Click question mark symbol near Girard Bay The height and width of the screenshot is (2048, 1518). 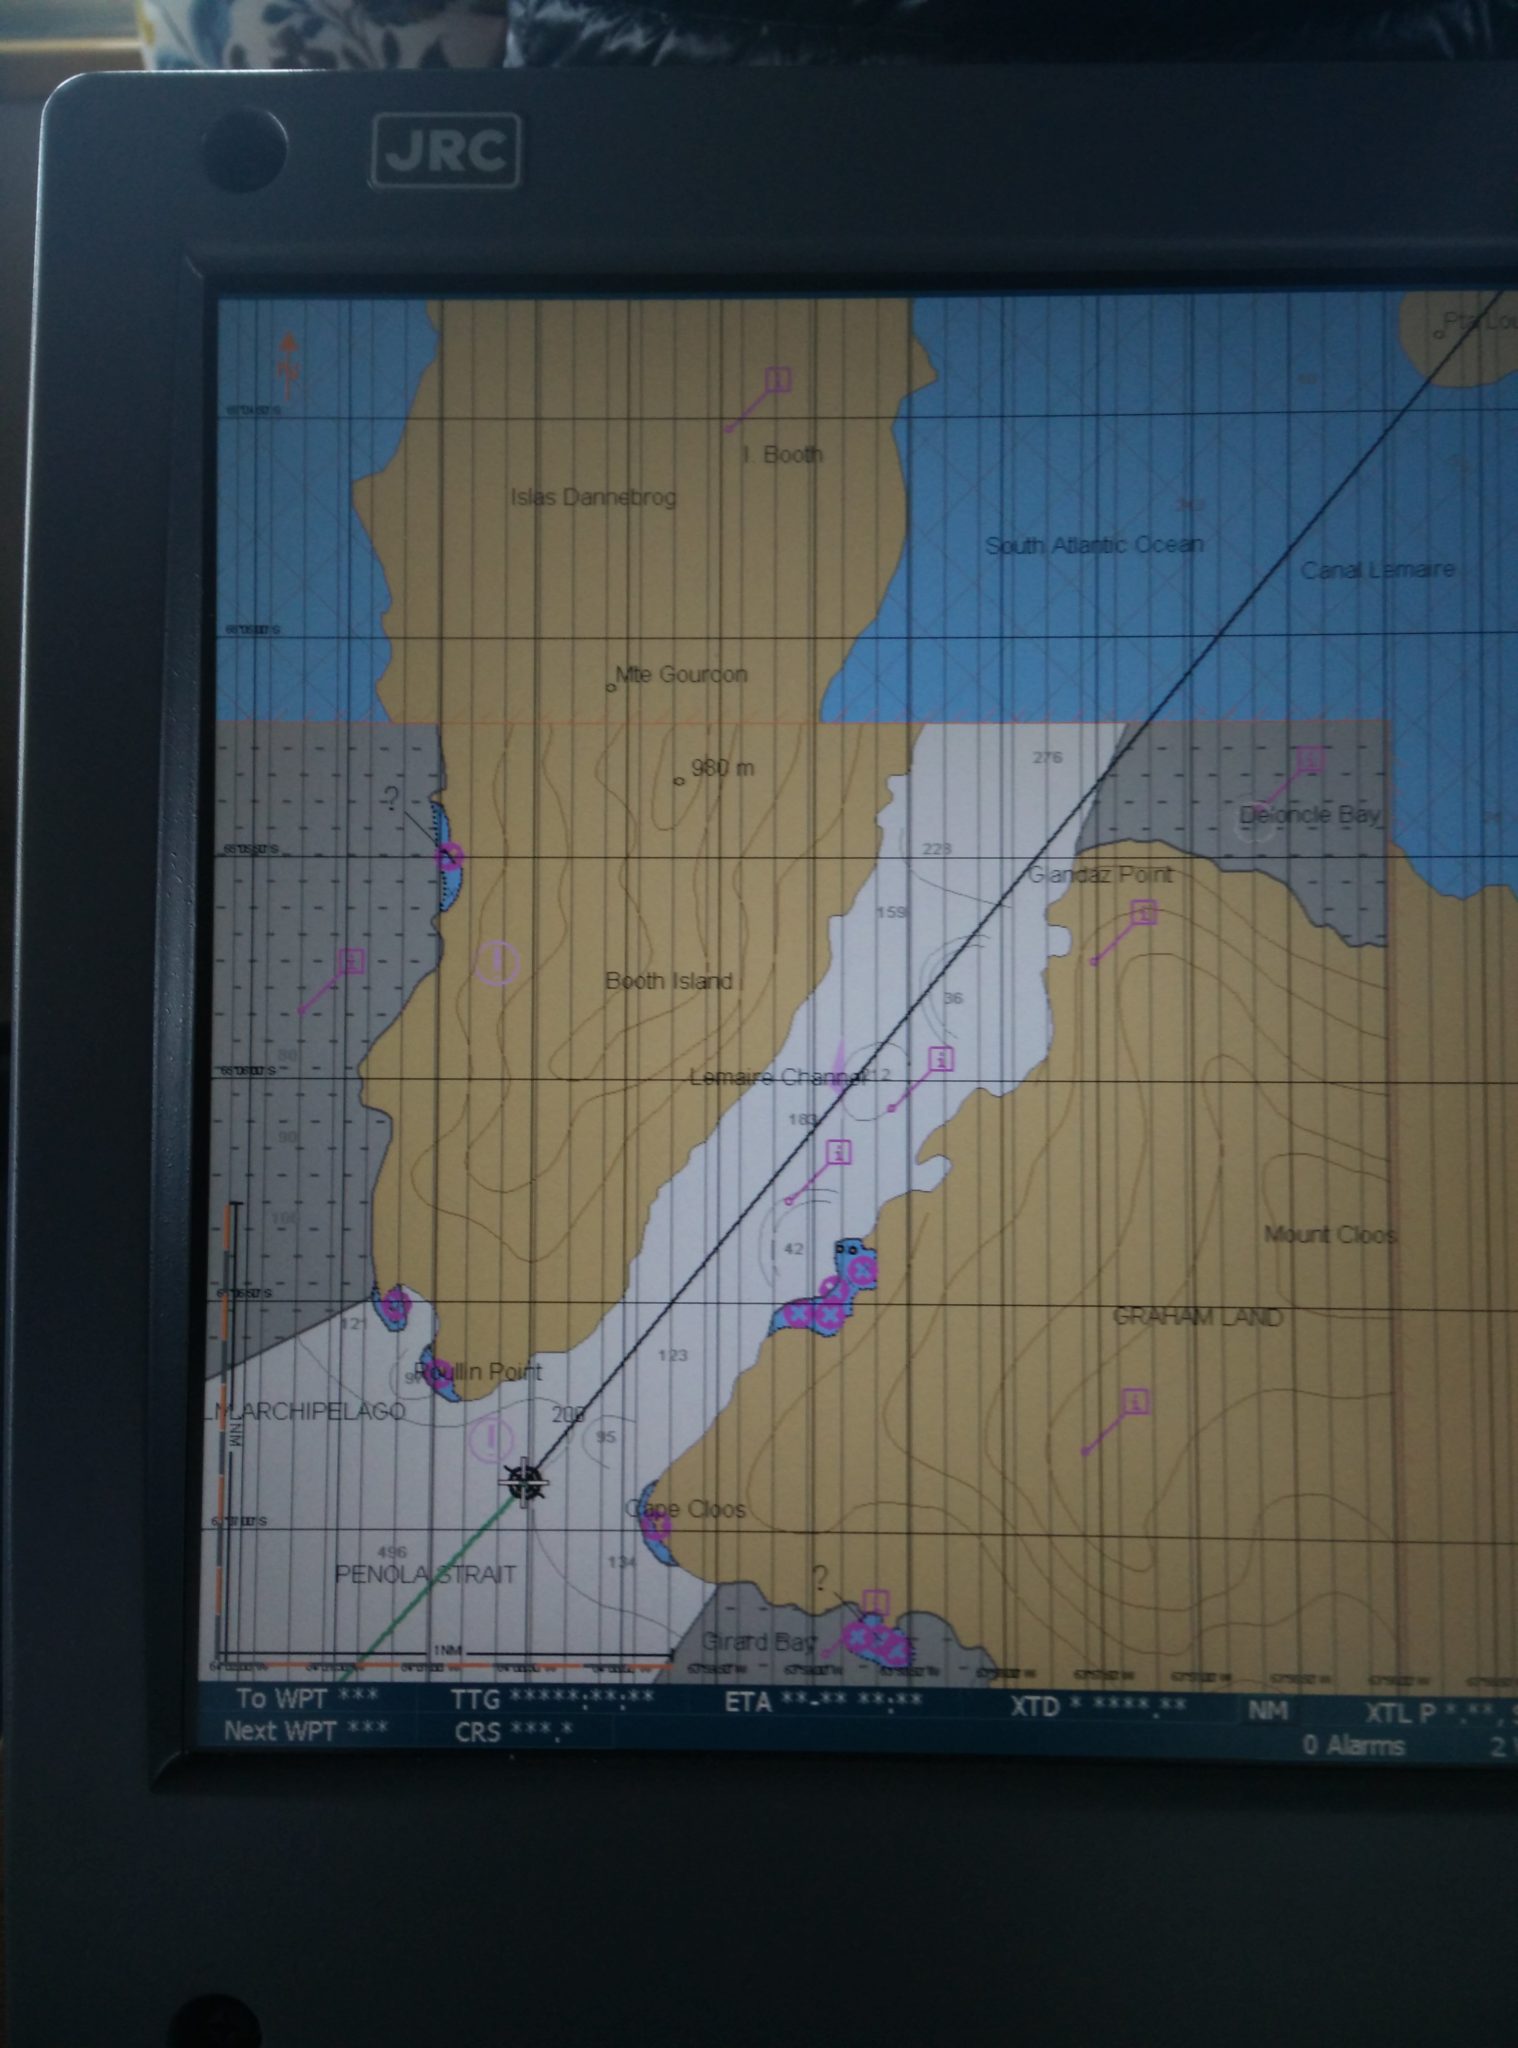click(820, 1579)
